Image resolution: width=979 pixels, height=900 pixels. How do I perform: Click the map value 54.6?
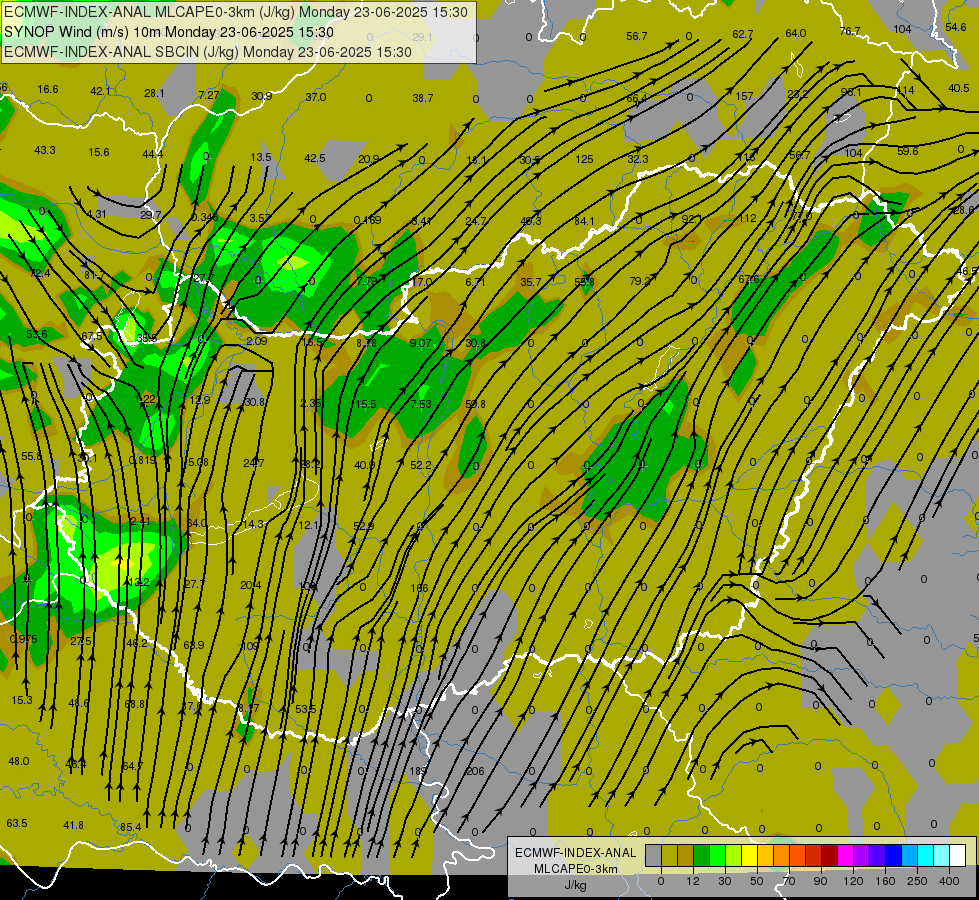pos(956,27)
